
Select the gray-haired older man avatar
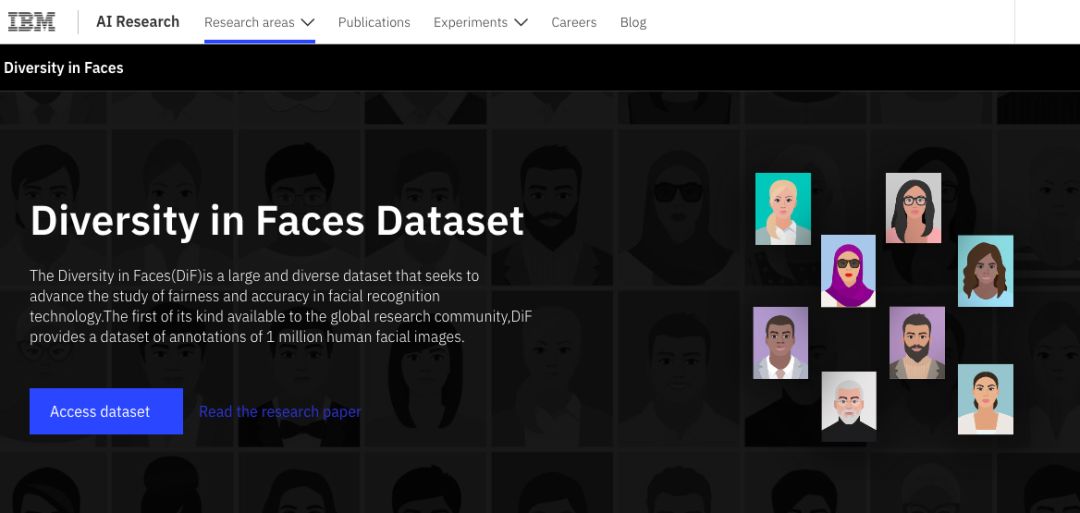pyautogui.click(x=849, y=406)
